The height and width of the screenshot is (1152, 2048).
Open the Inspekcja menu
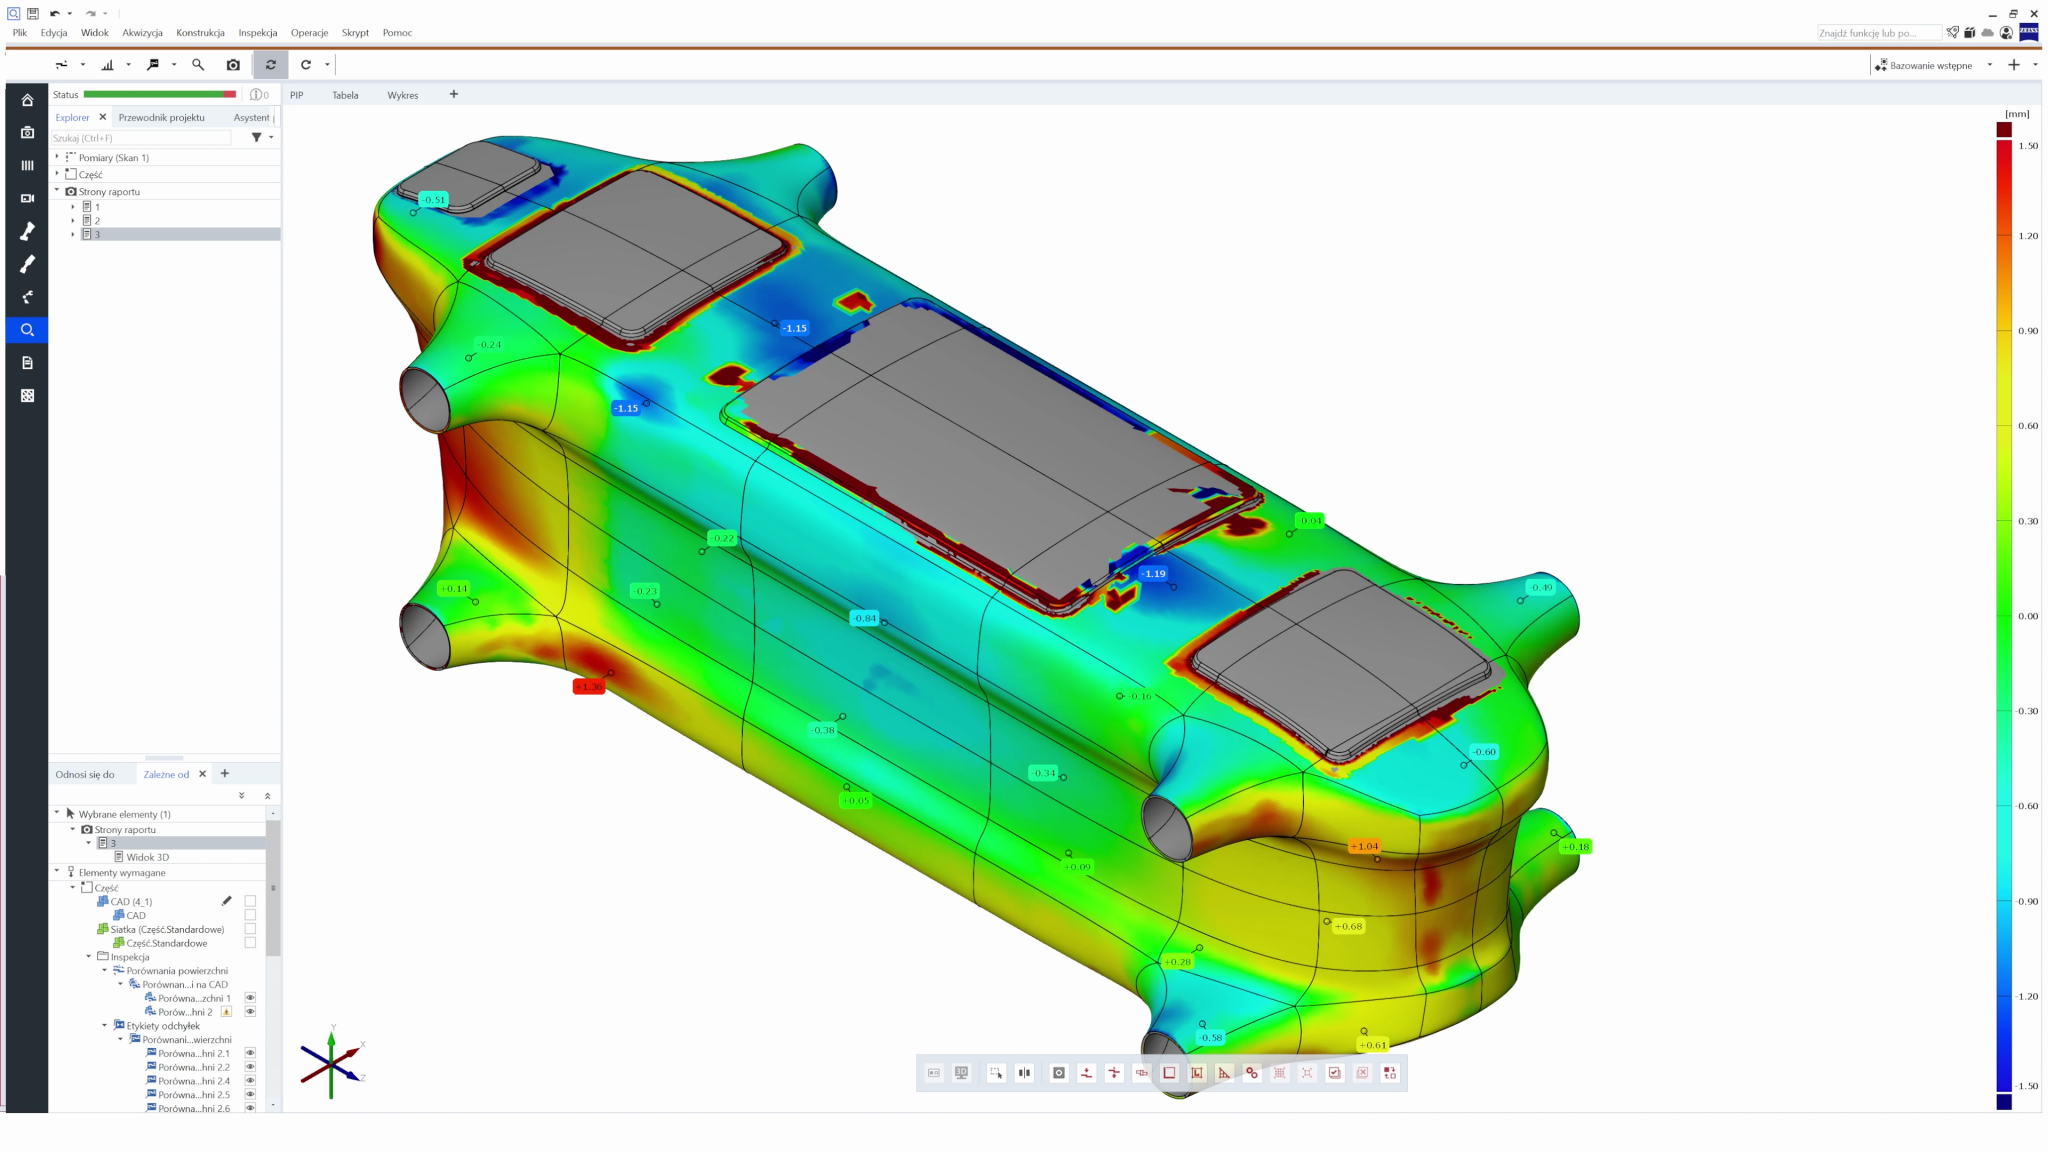coord(257,33)
